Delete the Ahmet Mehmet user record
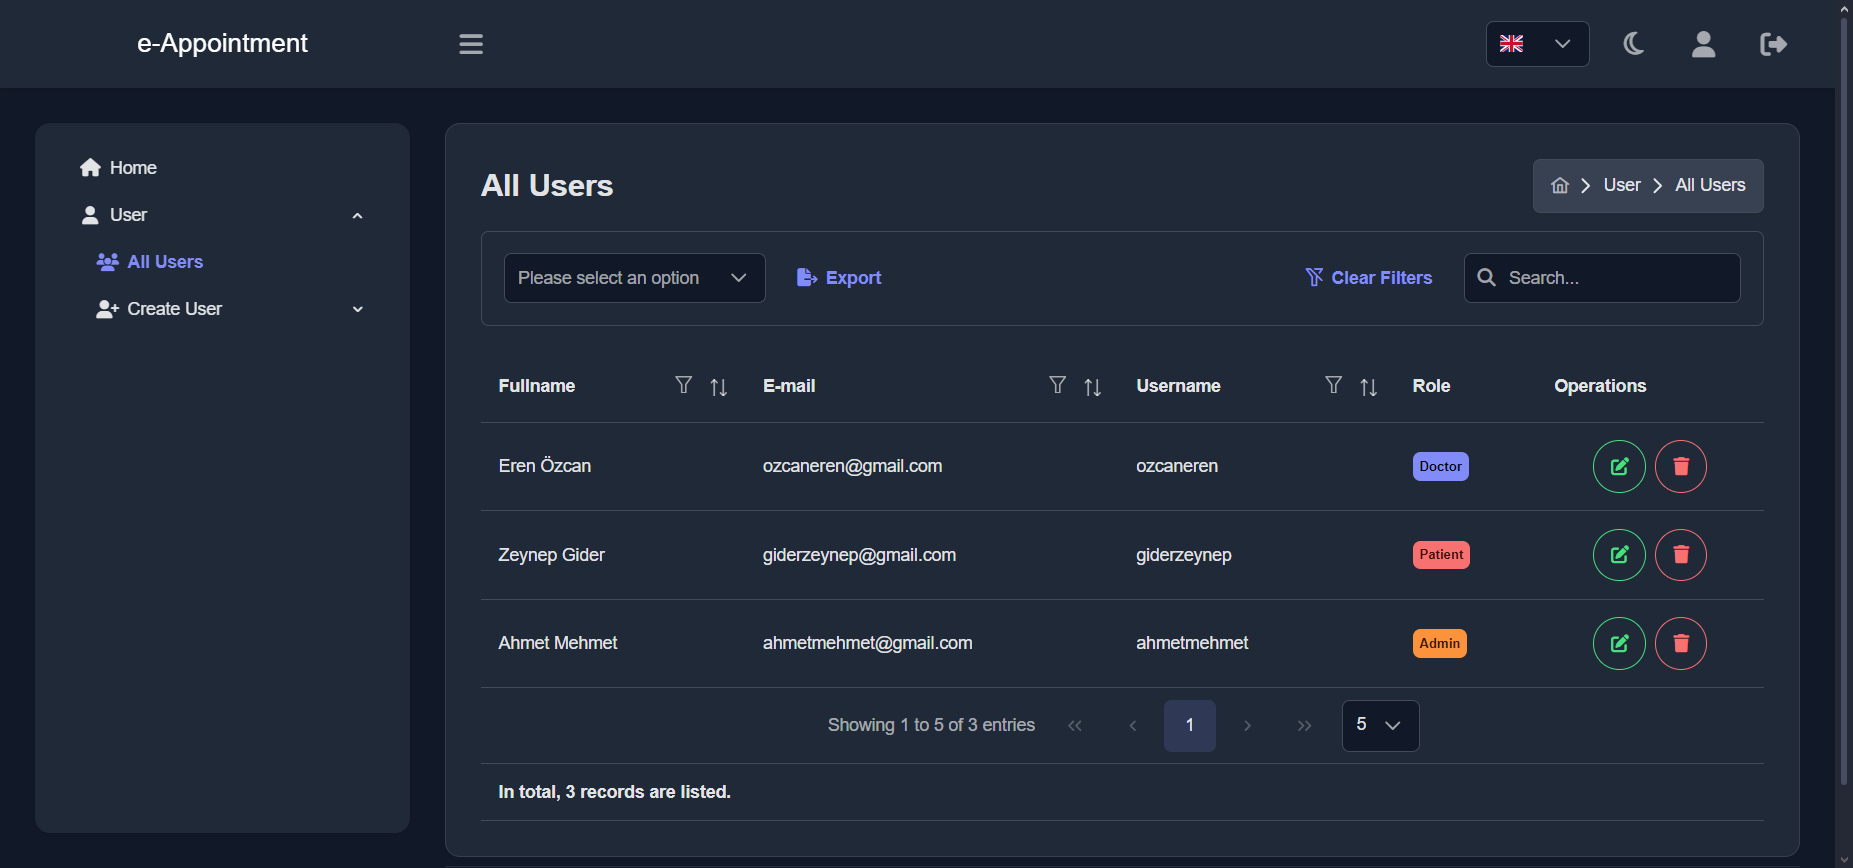Screen dimensions: 1853x868 [1681, 643]
